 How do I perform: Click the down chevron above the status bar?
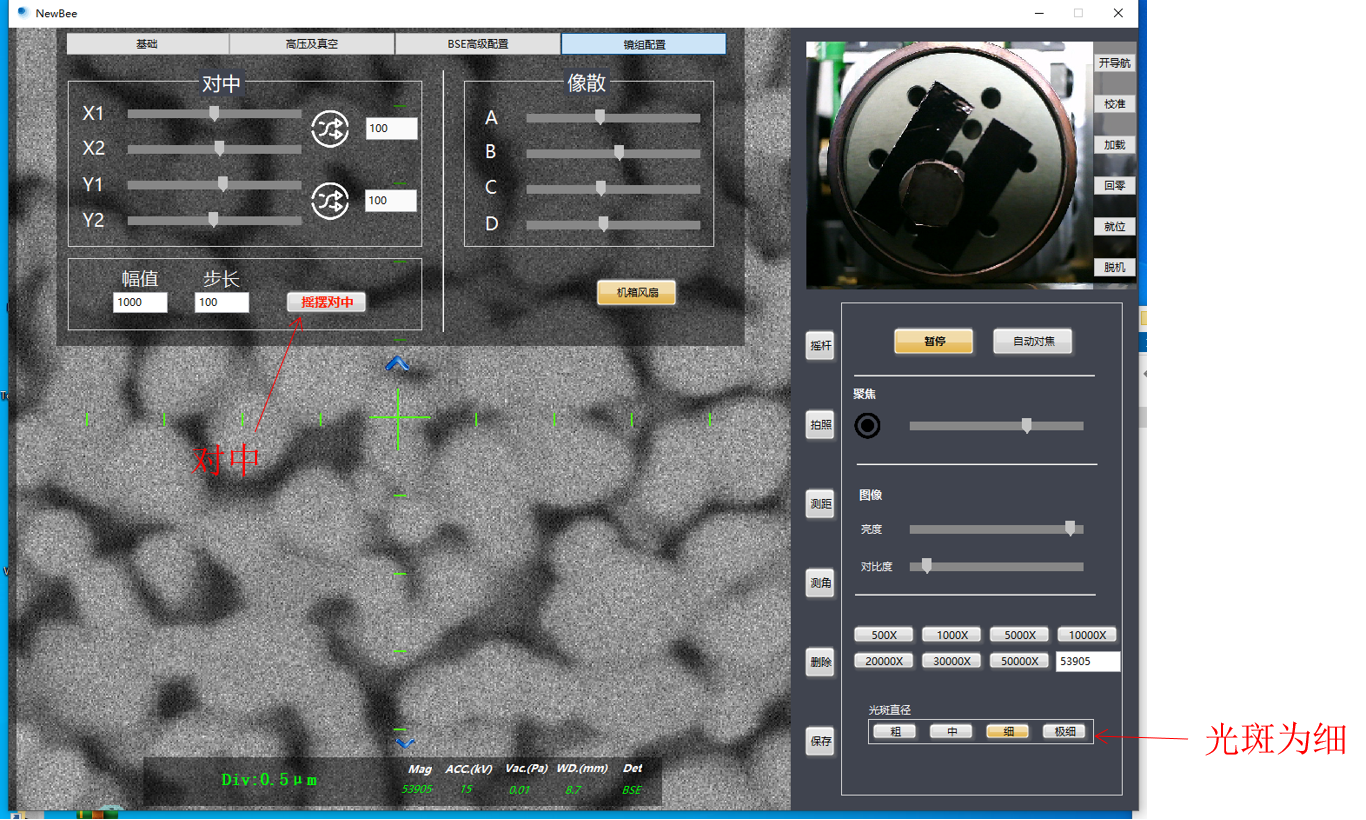(405, 743)
